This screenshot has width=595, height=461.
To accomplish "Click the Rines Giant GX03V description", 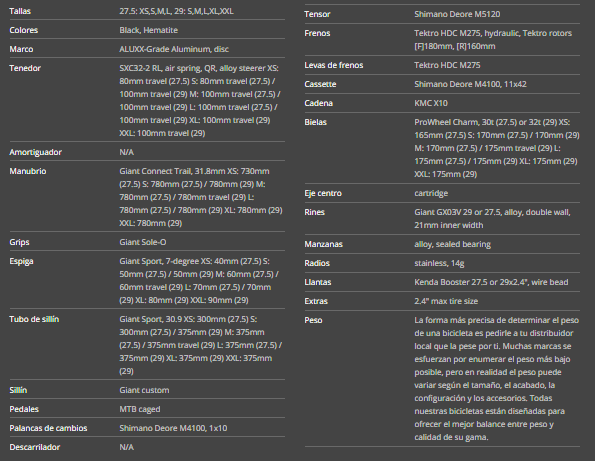I will coord(492,219).
